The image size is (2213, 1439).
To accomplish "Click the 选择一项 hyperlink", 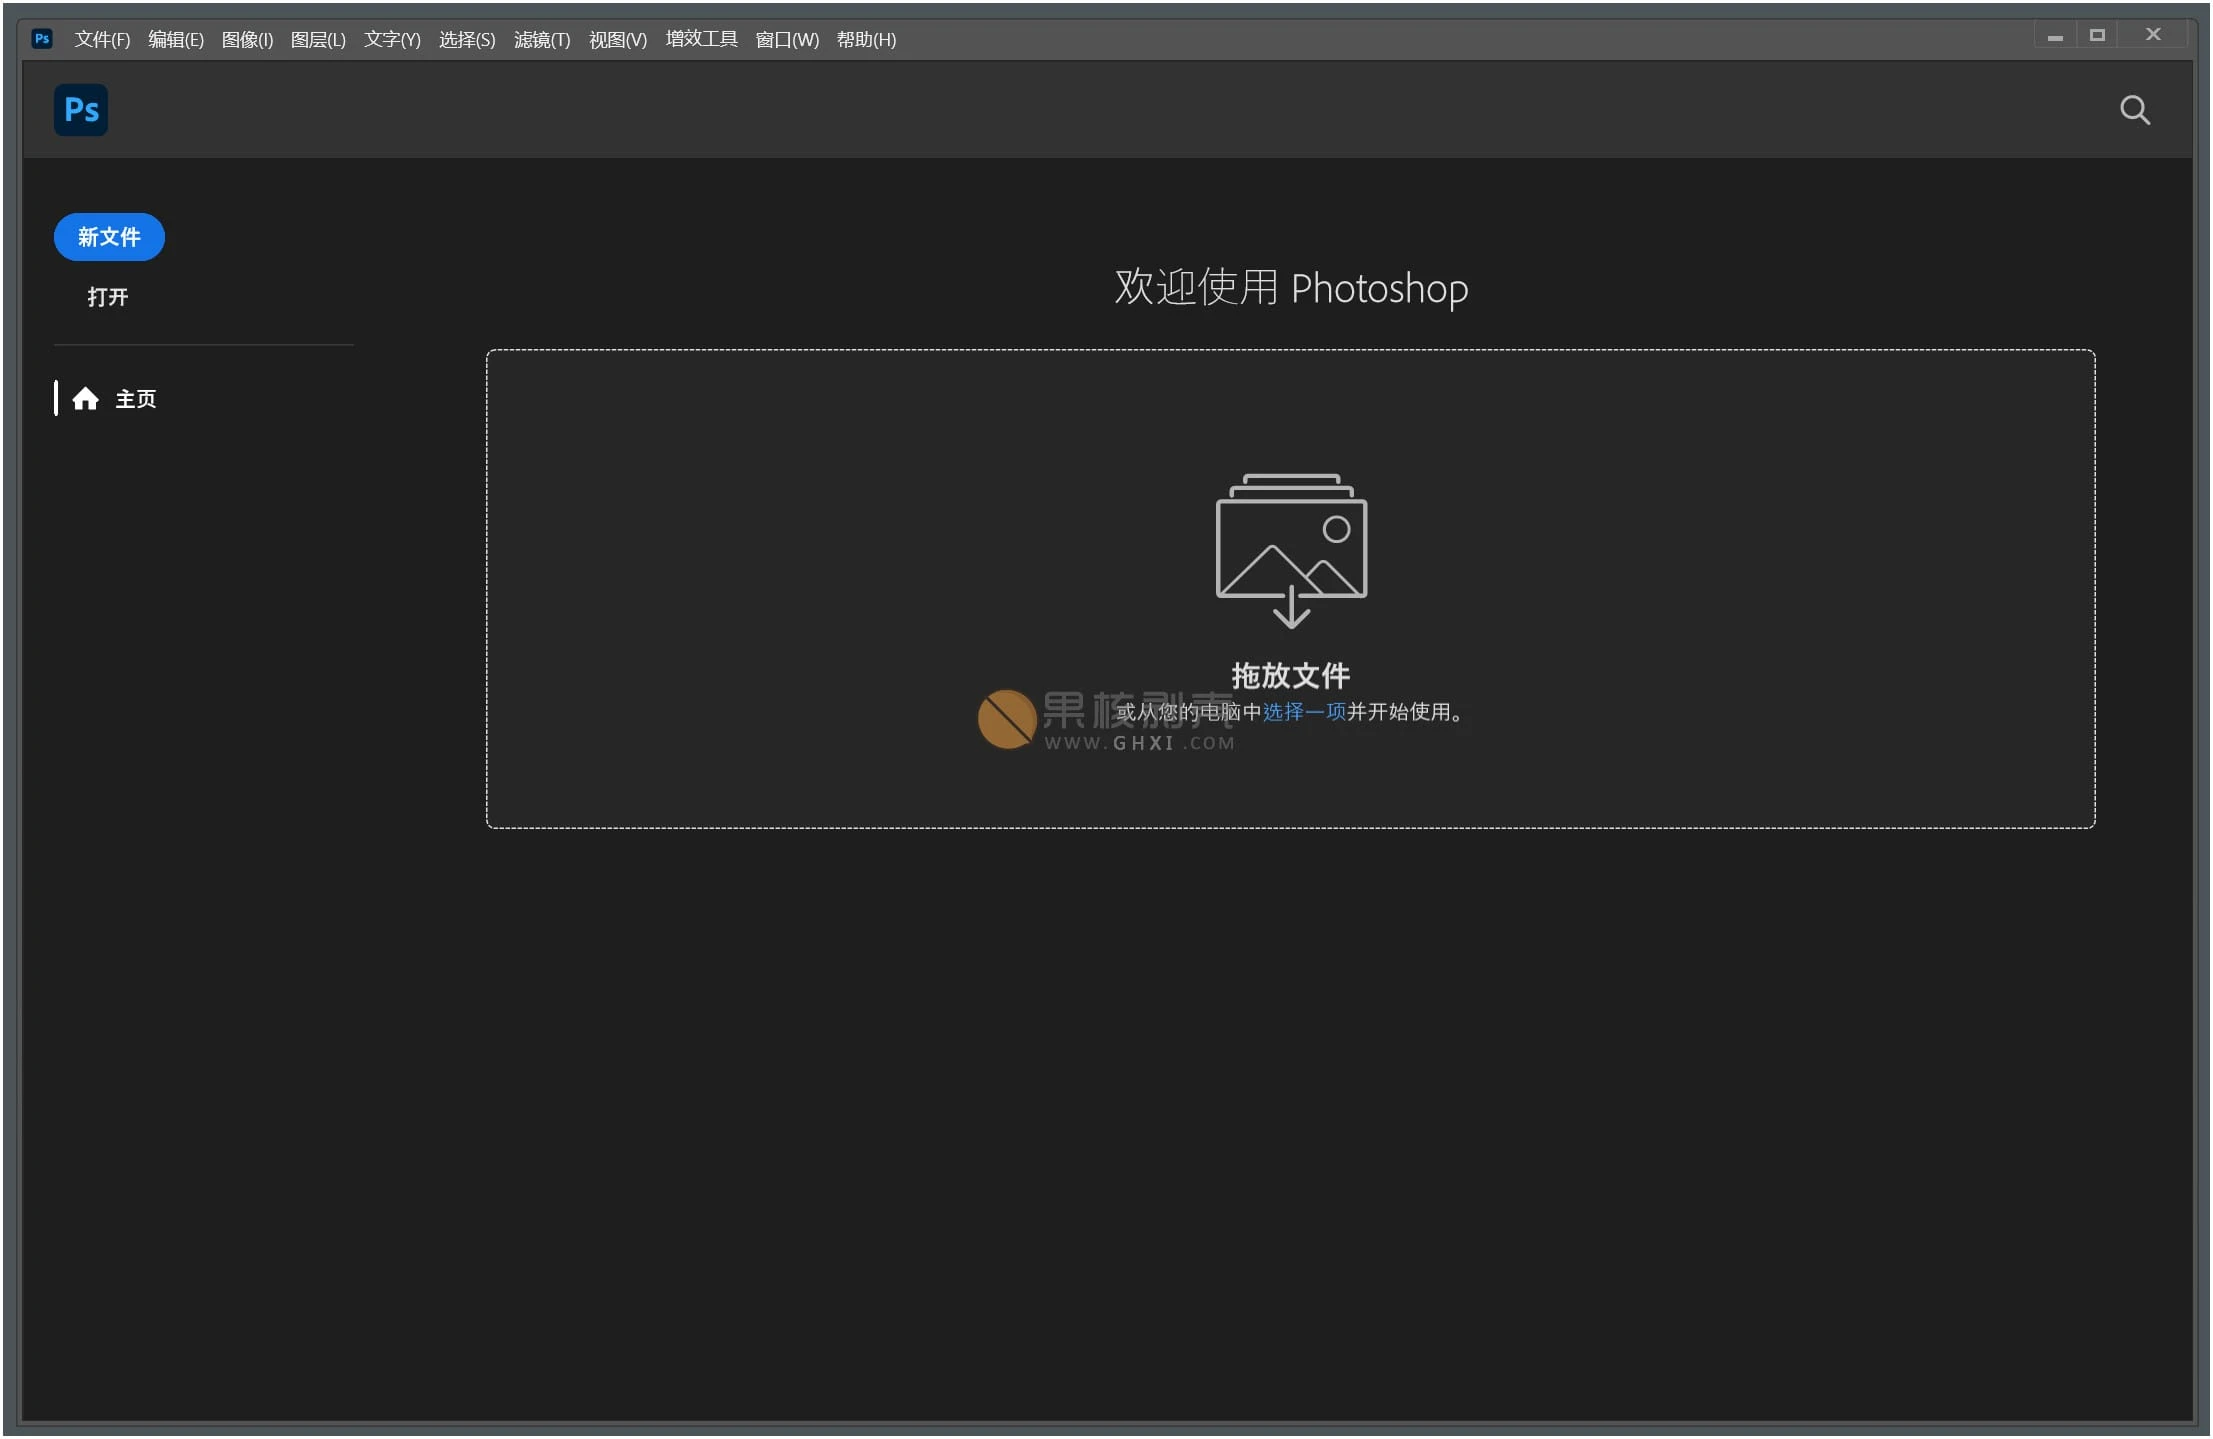I will tap(1304, 712).
